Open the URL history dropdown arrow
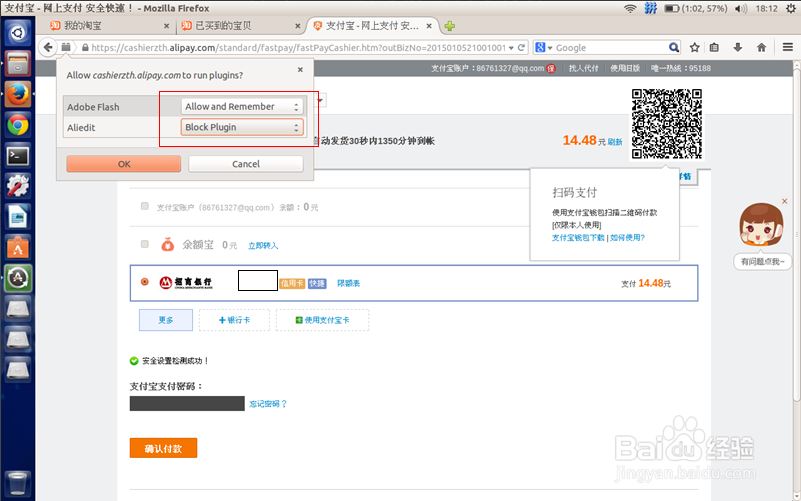The width and height of the screenshot is (801, 501). click(x=511, y=47)
